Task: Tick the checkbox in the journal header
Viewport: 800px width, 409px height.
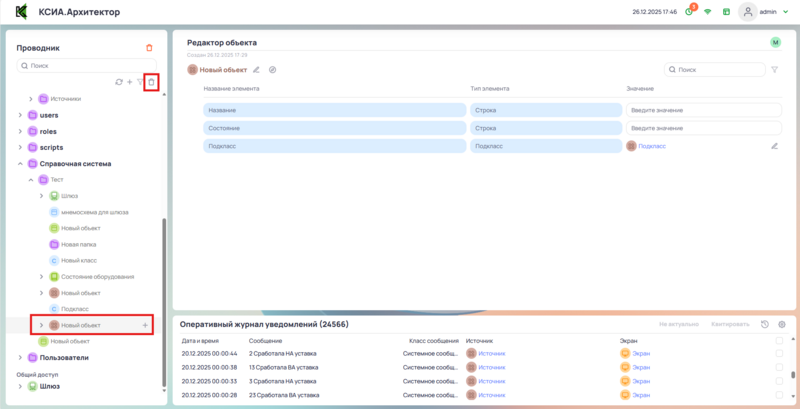Action: (780, 341)
